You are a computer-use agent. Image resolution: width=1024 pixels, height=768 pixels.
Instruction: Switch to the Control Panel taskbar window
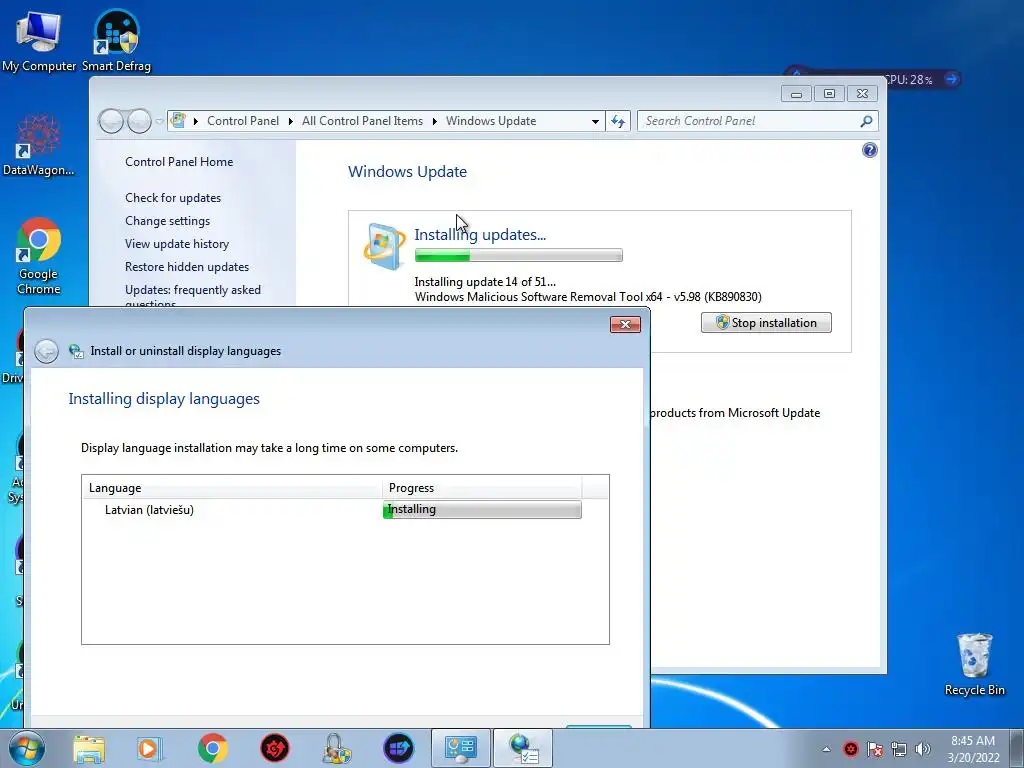pyautogui.click(x=461, y=748)
